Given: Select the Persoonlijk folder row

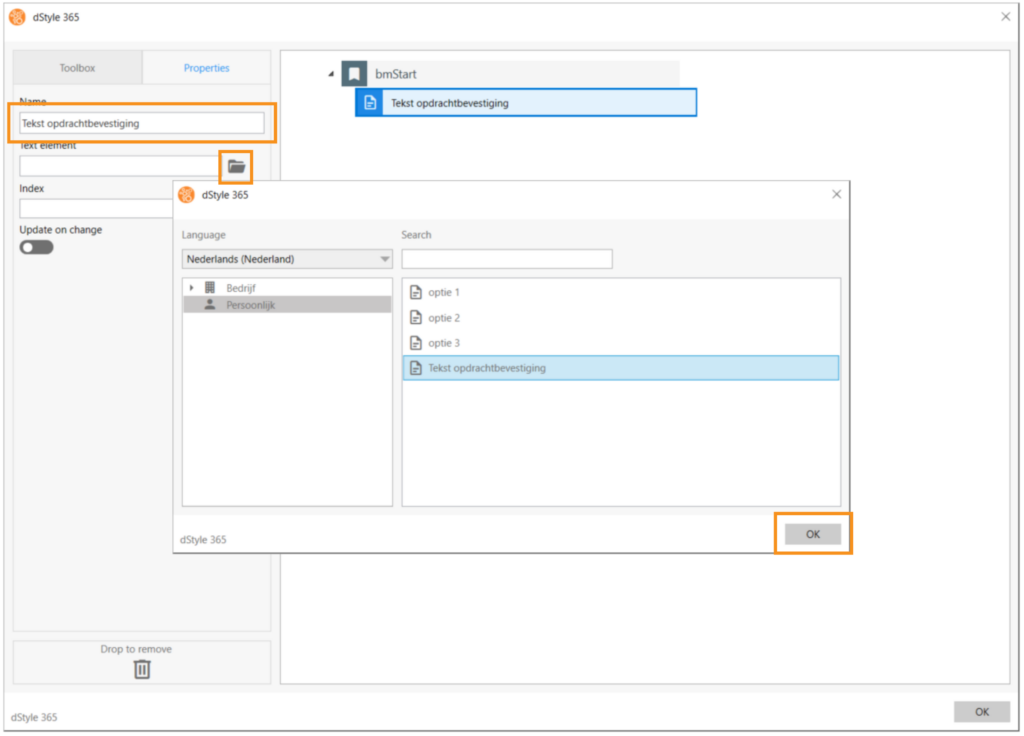Looking at the screenshot, I should pos(287,304).
